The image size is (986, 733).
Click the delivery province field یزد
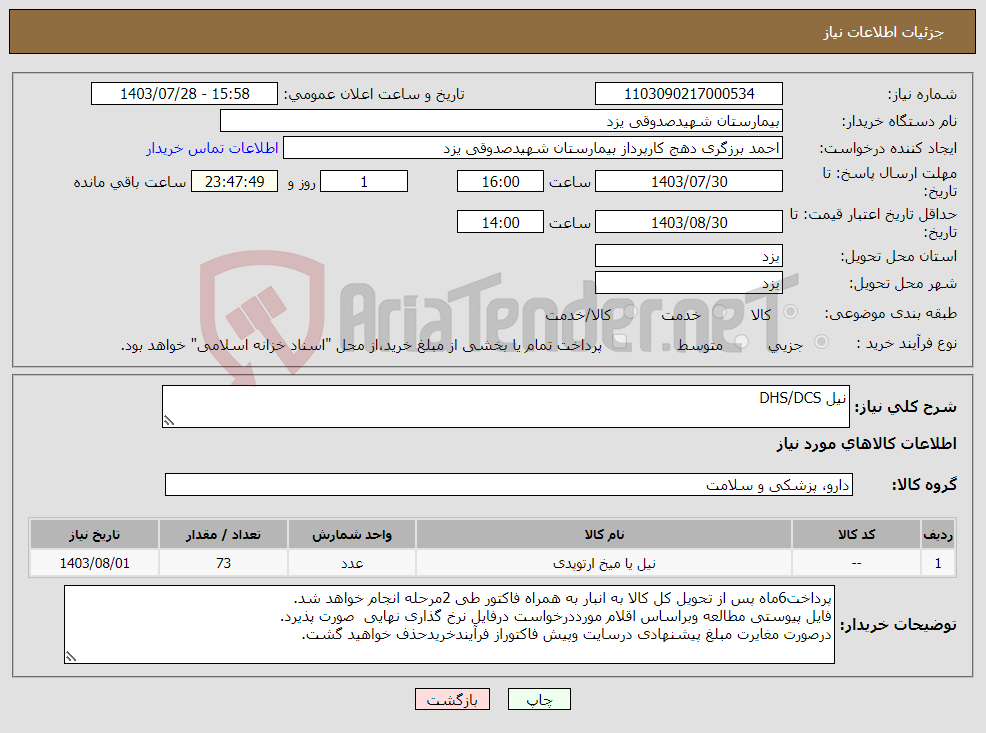pyautogui.click(x=689, y=256)
